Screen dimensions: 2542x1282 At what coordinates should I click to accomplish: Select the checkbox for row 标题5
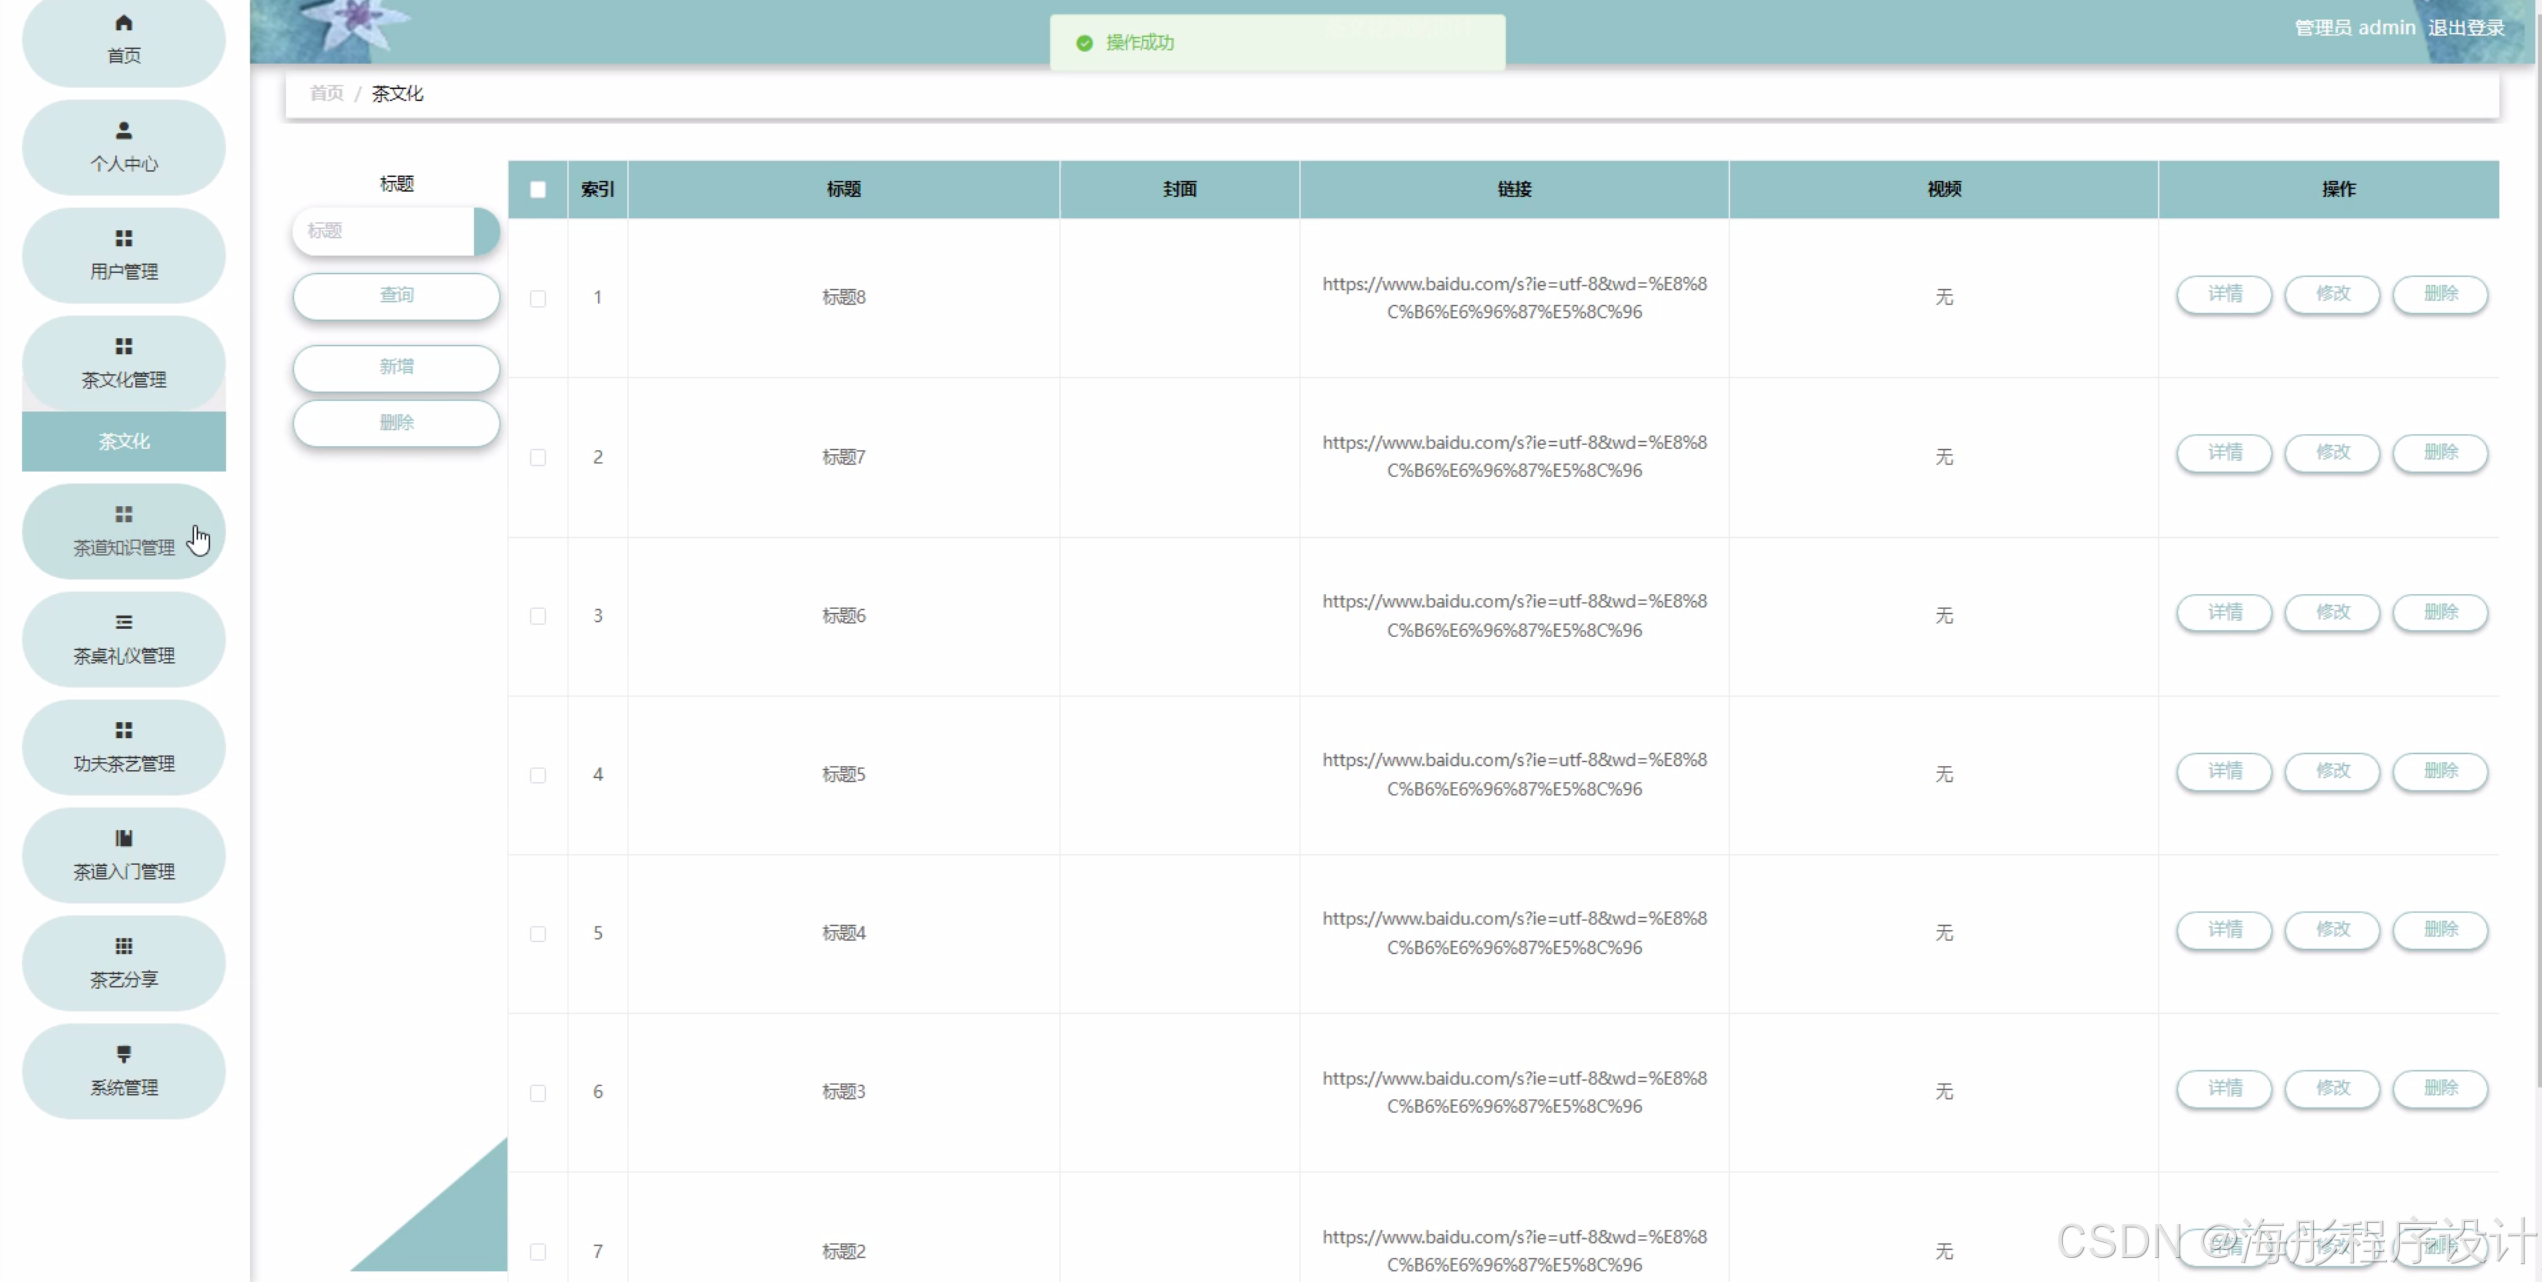click(x=538, y=776)
